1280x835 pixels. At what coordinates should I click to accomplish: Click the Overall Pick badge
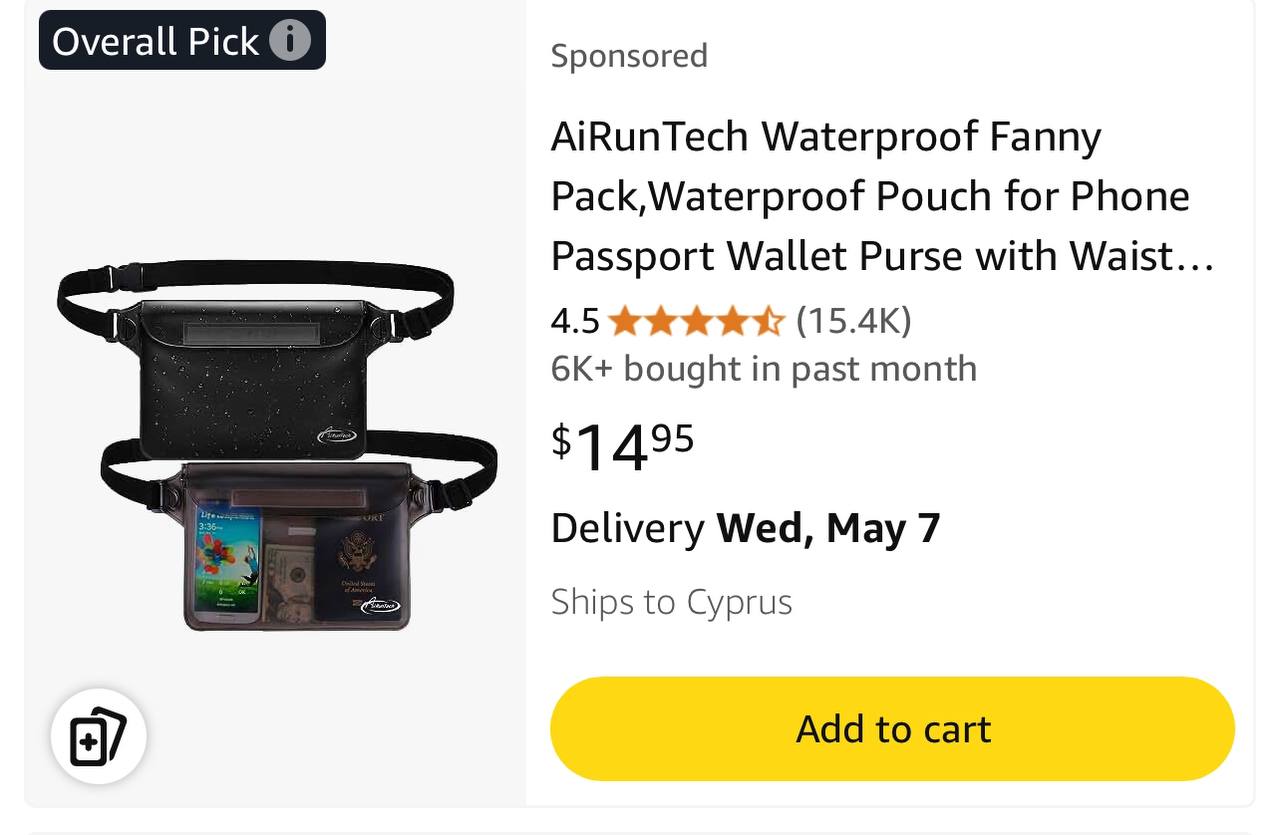[x=182, y=40]
